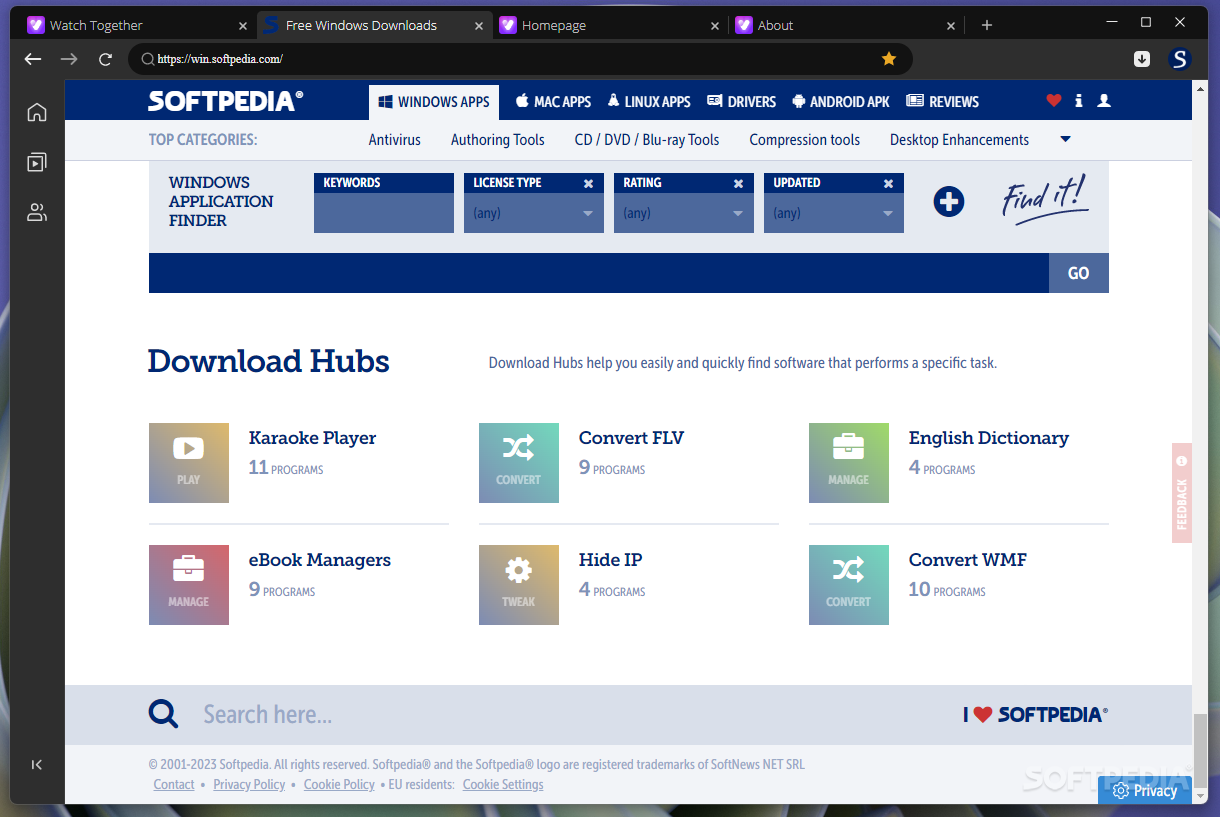The width and height of the screenshot is (1220, 817).
Task: Open the profile S avatar icon
Action: [x=1180, y=59]
